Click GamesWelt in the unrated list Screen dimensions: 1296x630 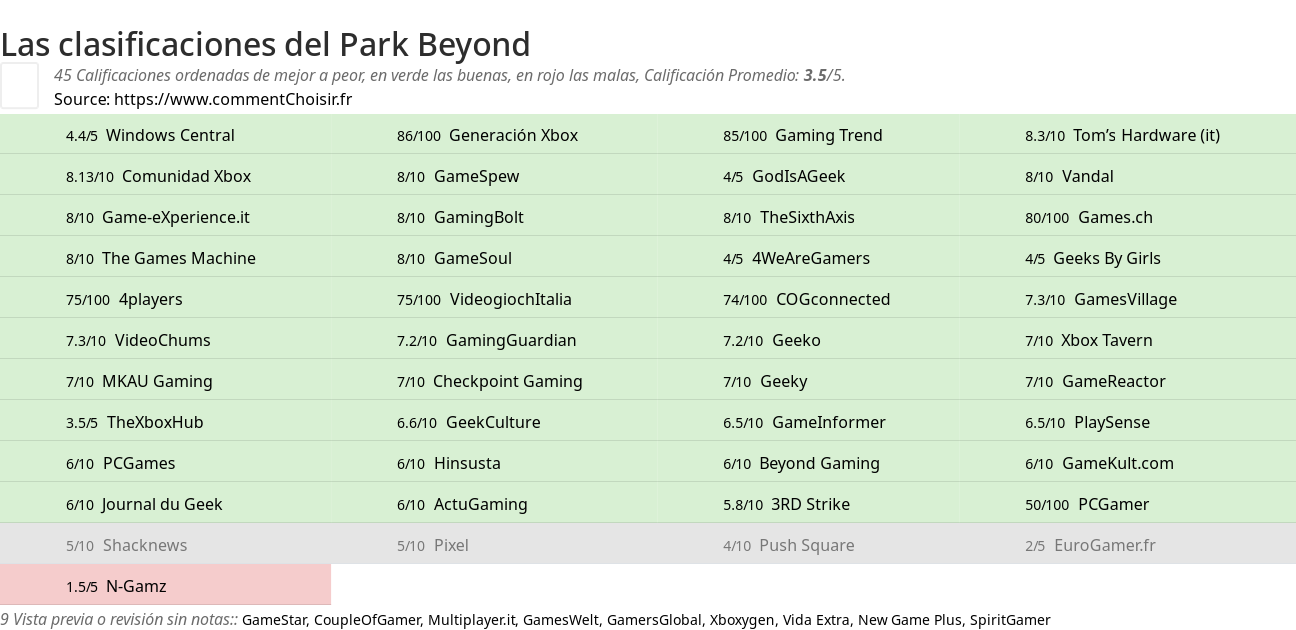560,620
